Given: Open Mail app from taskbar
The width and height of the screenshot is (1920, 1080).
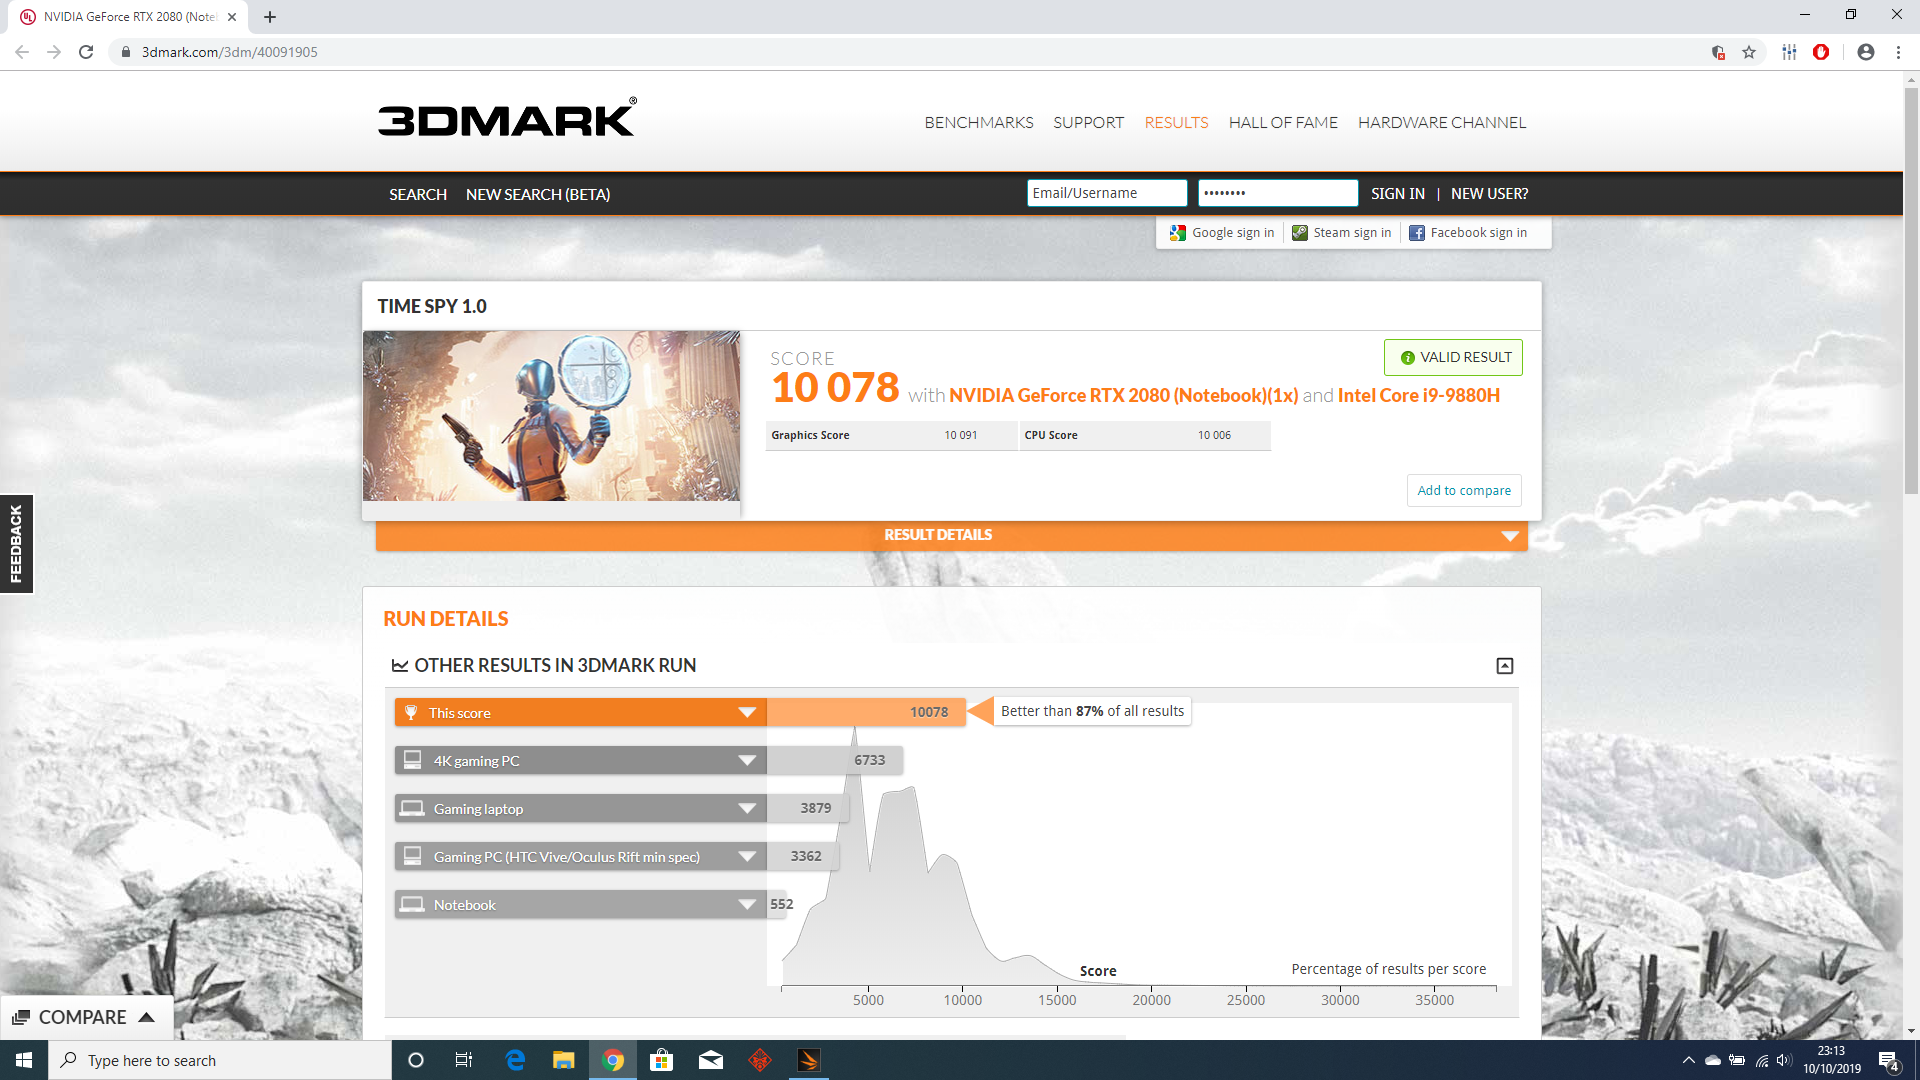Looking at the screenshot, I should [711, 1060].
